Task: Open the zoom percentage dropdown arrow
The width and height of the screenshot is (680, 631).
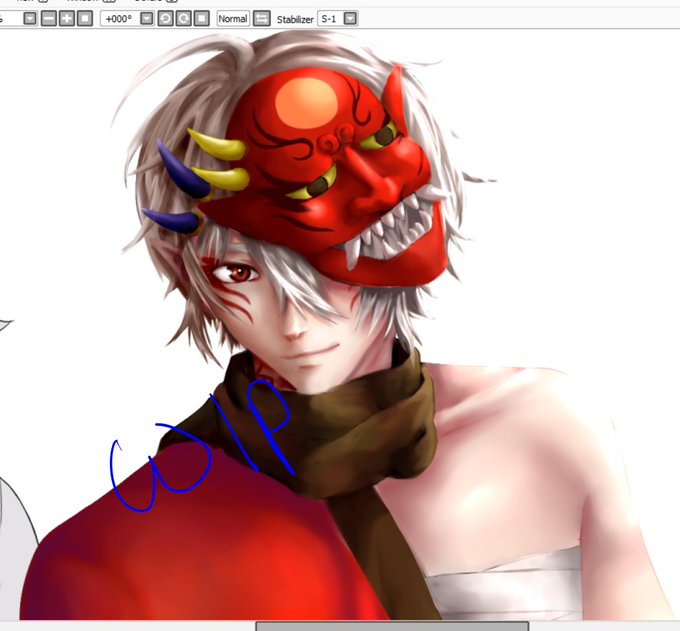Action: click(x=30, y=19)
